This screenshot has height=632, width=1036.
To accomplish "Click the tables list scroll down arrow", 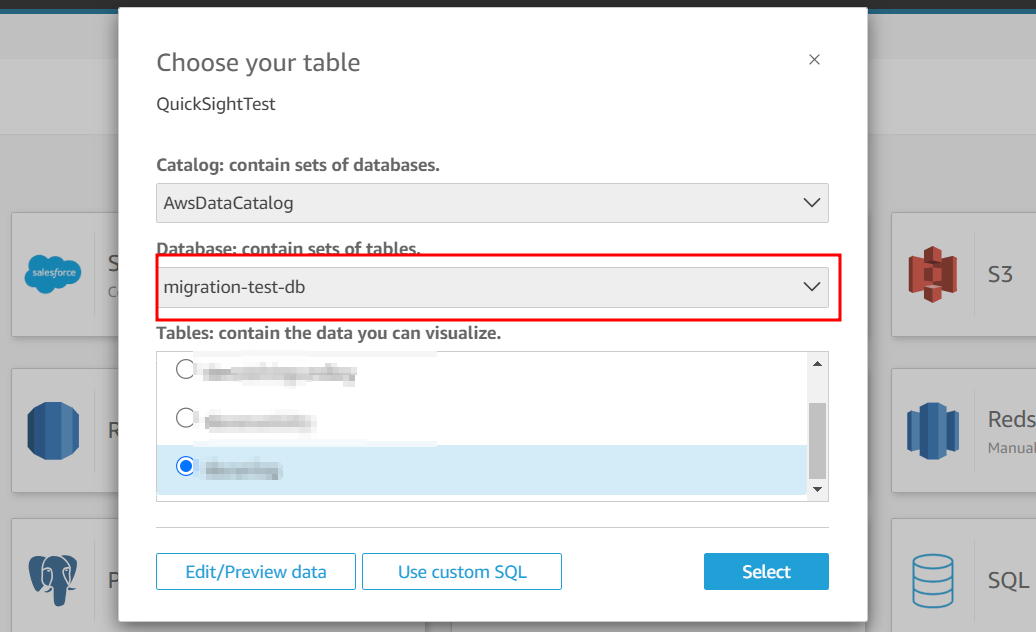I will point(817,489).
